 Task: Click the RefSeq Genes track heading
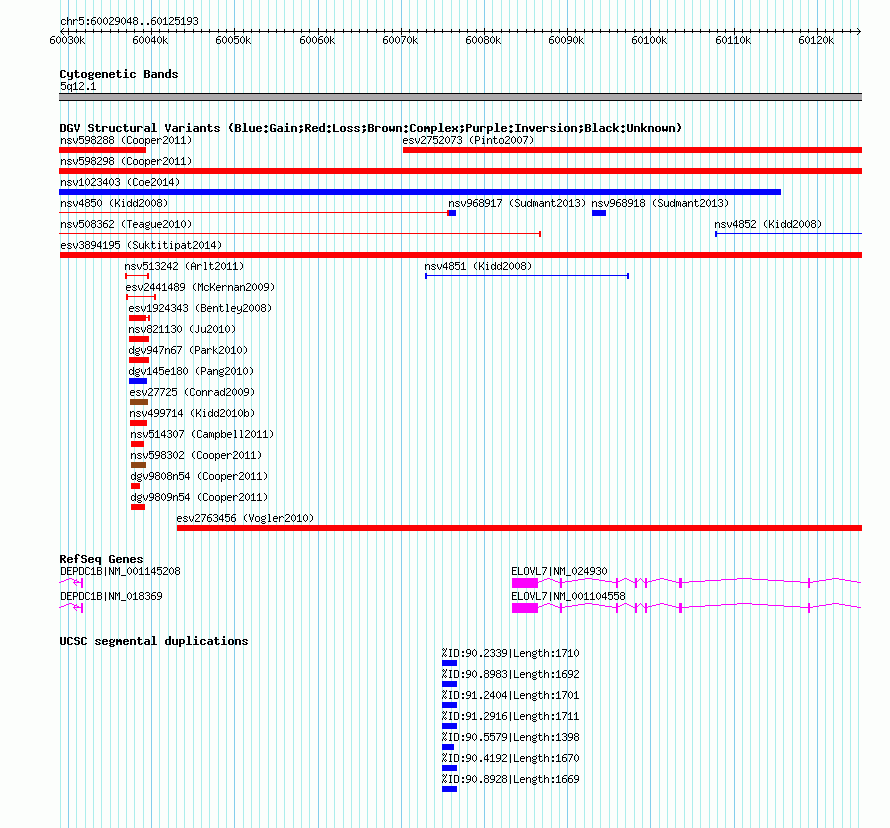(x=101, y=559)
